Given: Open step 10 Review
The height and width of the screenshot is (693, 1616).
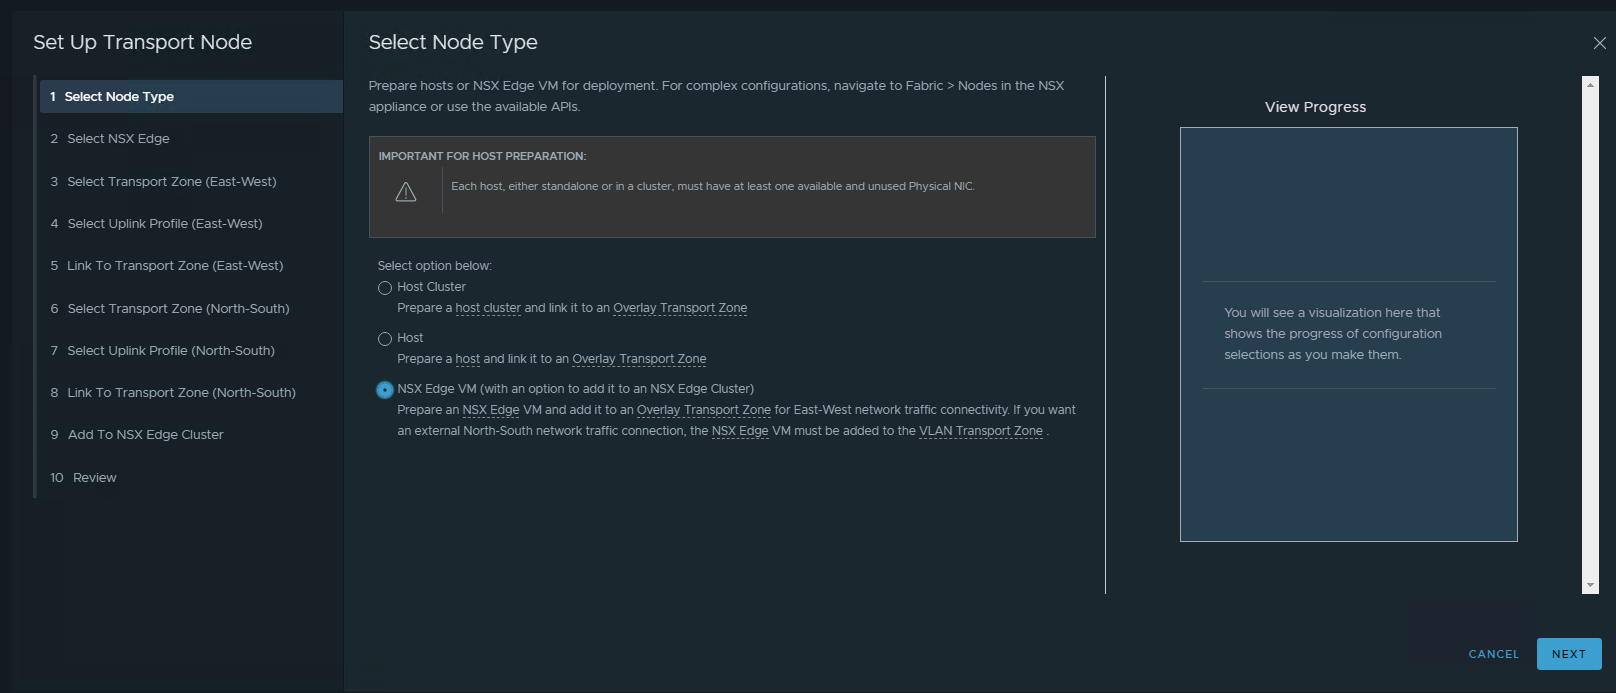Looking at the screenshot, I should click(x=94, y=478).
